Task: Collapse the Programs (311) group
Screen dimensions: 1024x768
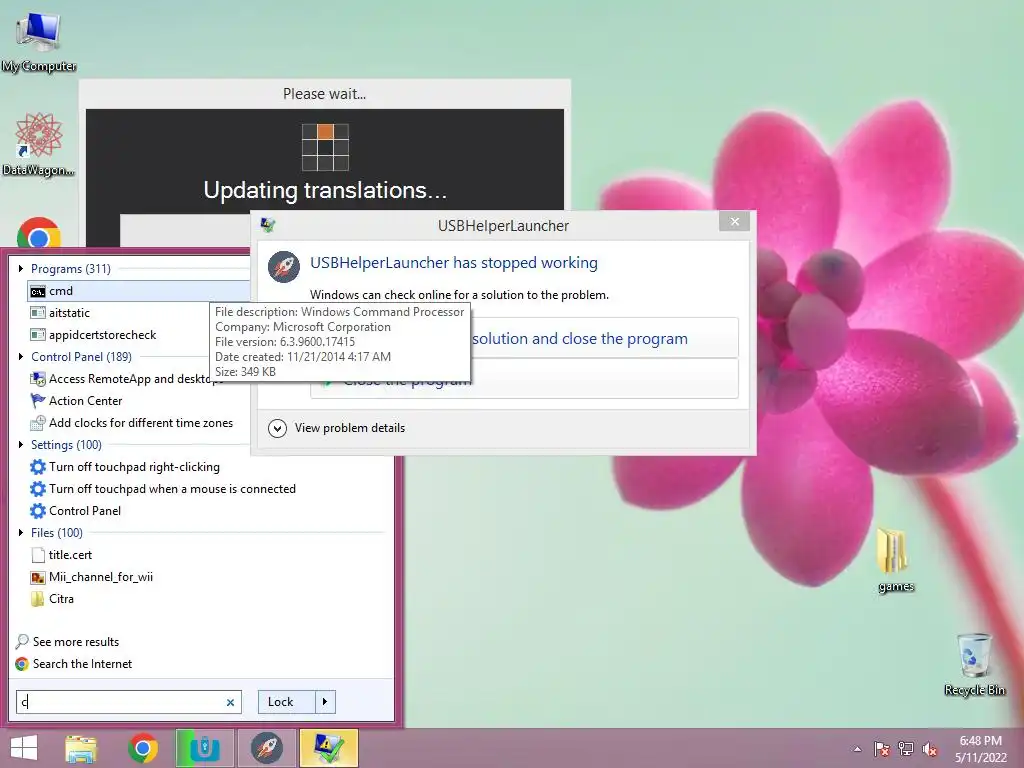Action: pos(21,268)
